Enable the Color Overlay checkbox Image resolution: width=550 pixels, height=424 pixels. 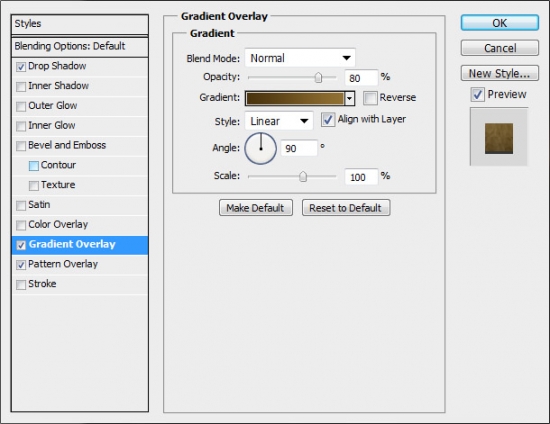[x=21, y=225]
